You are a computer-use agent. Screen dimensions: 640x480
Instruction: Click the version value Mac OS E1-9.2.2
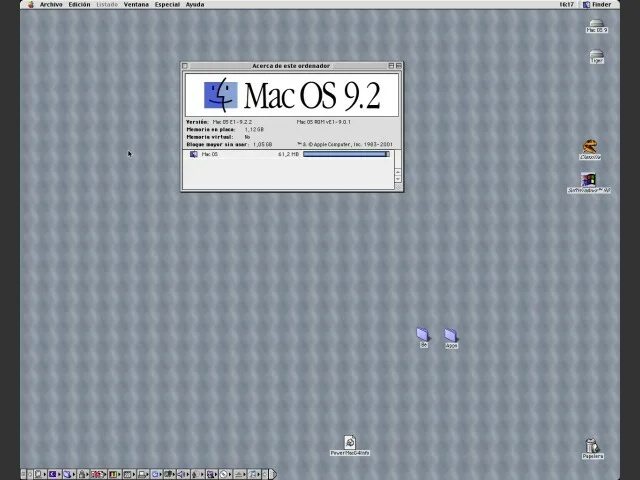point(232,122)
